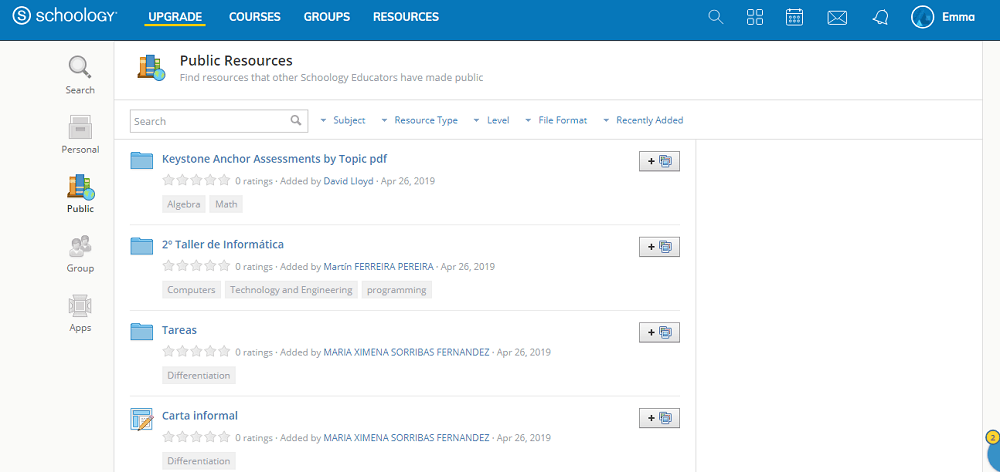Open the File Format filter dropdown
This screenshot has height=472, width=1000.
[556, 120]
